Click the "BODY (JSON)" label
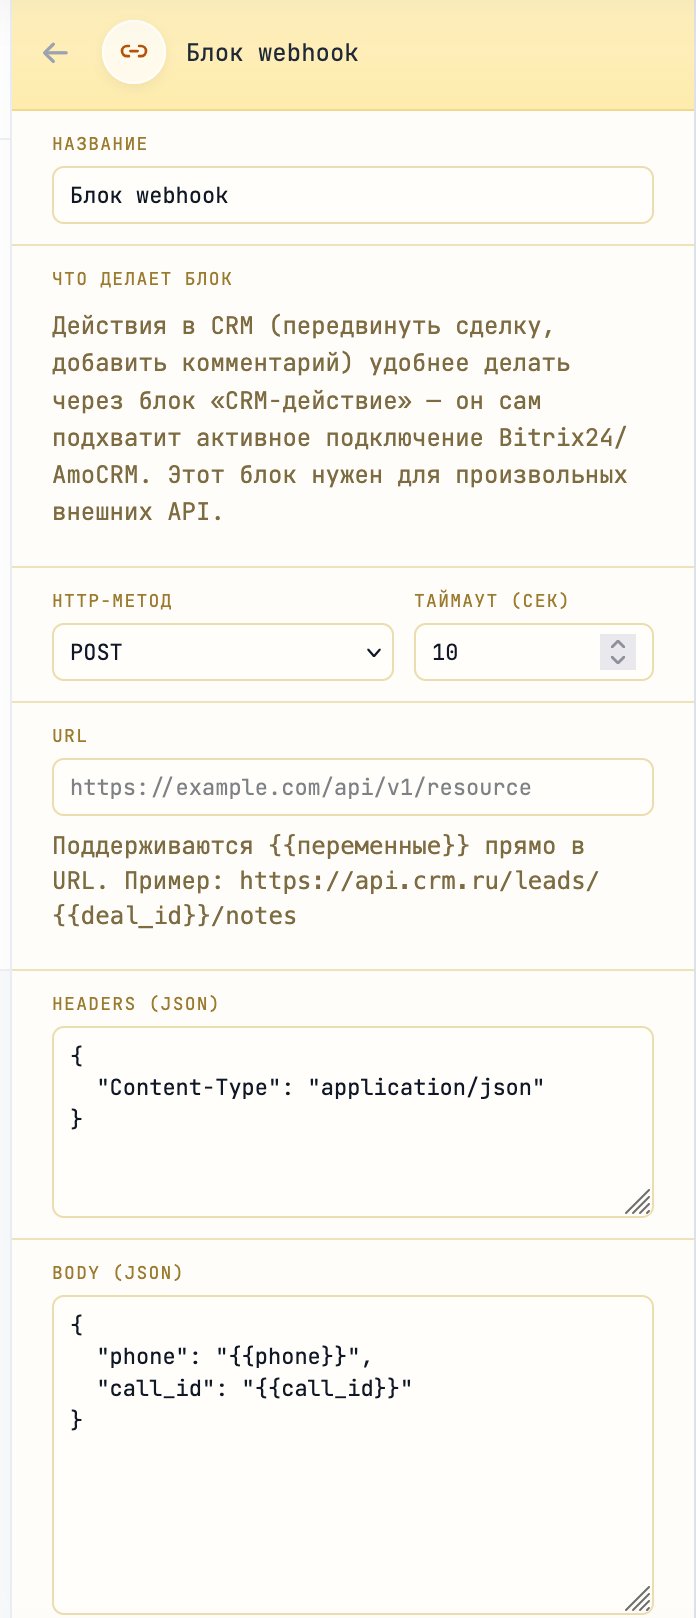This screenshot has height=1618, width=696. [118, 1273]
